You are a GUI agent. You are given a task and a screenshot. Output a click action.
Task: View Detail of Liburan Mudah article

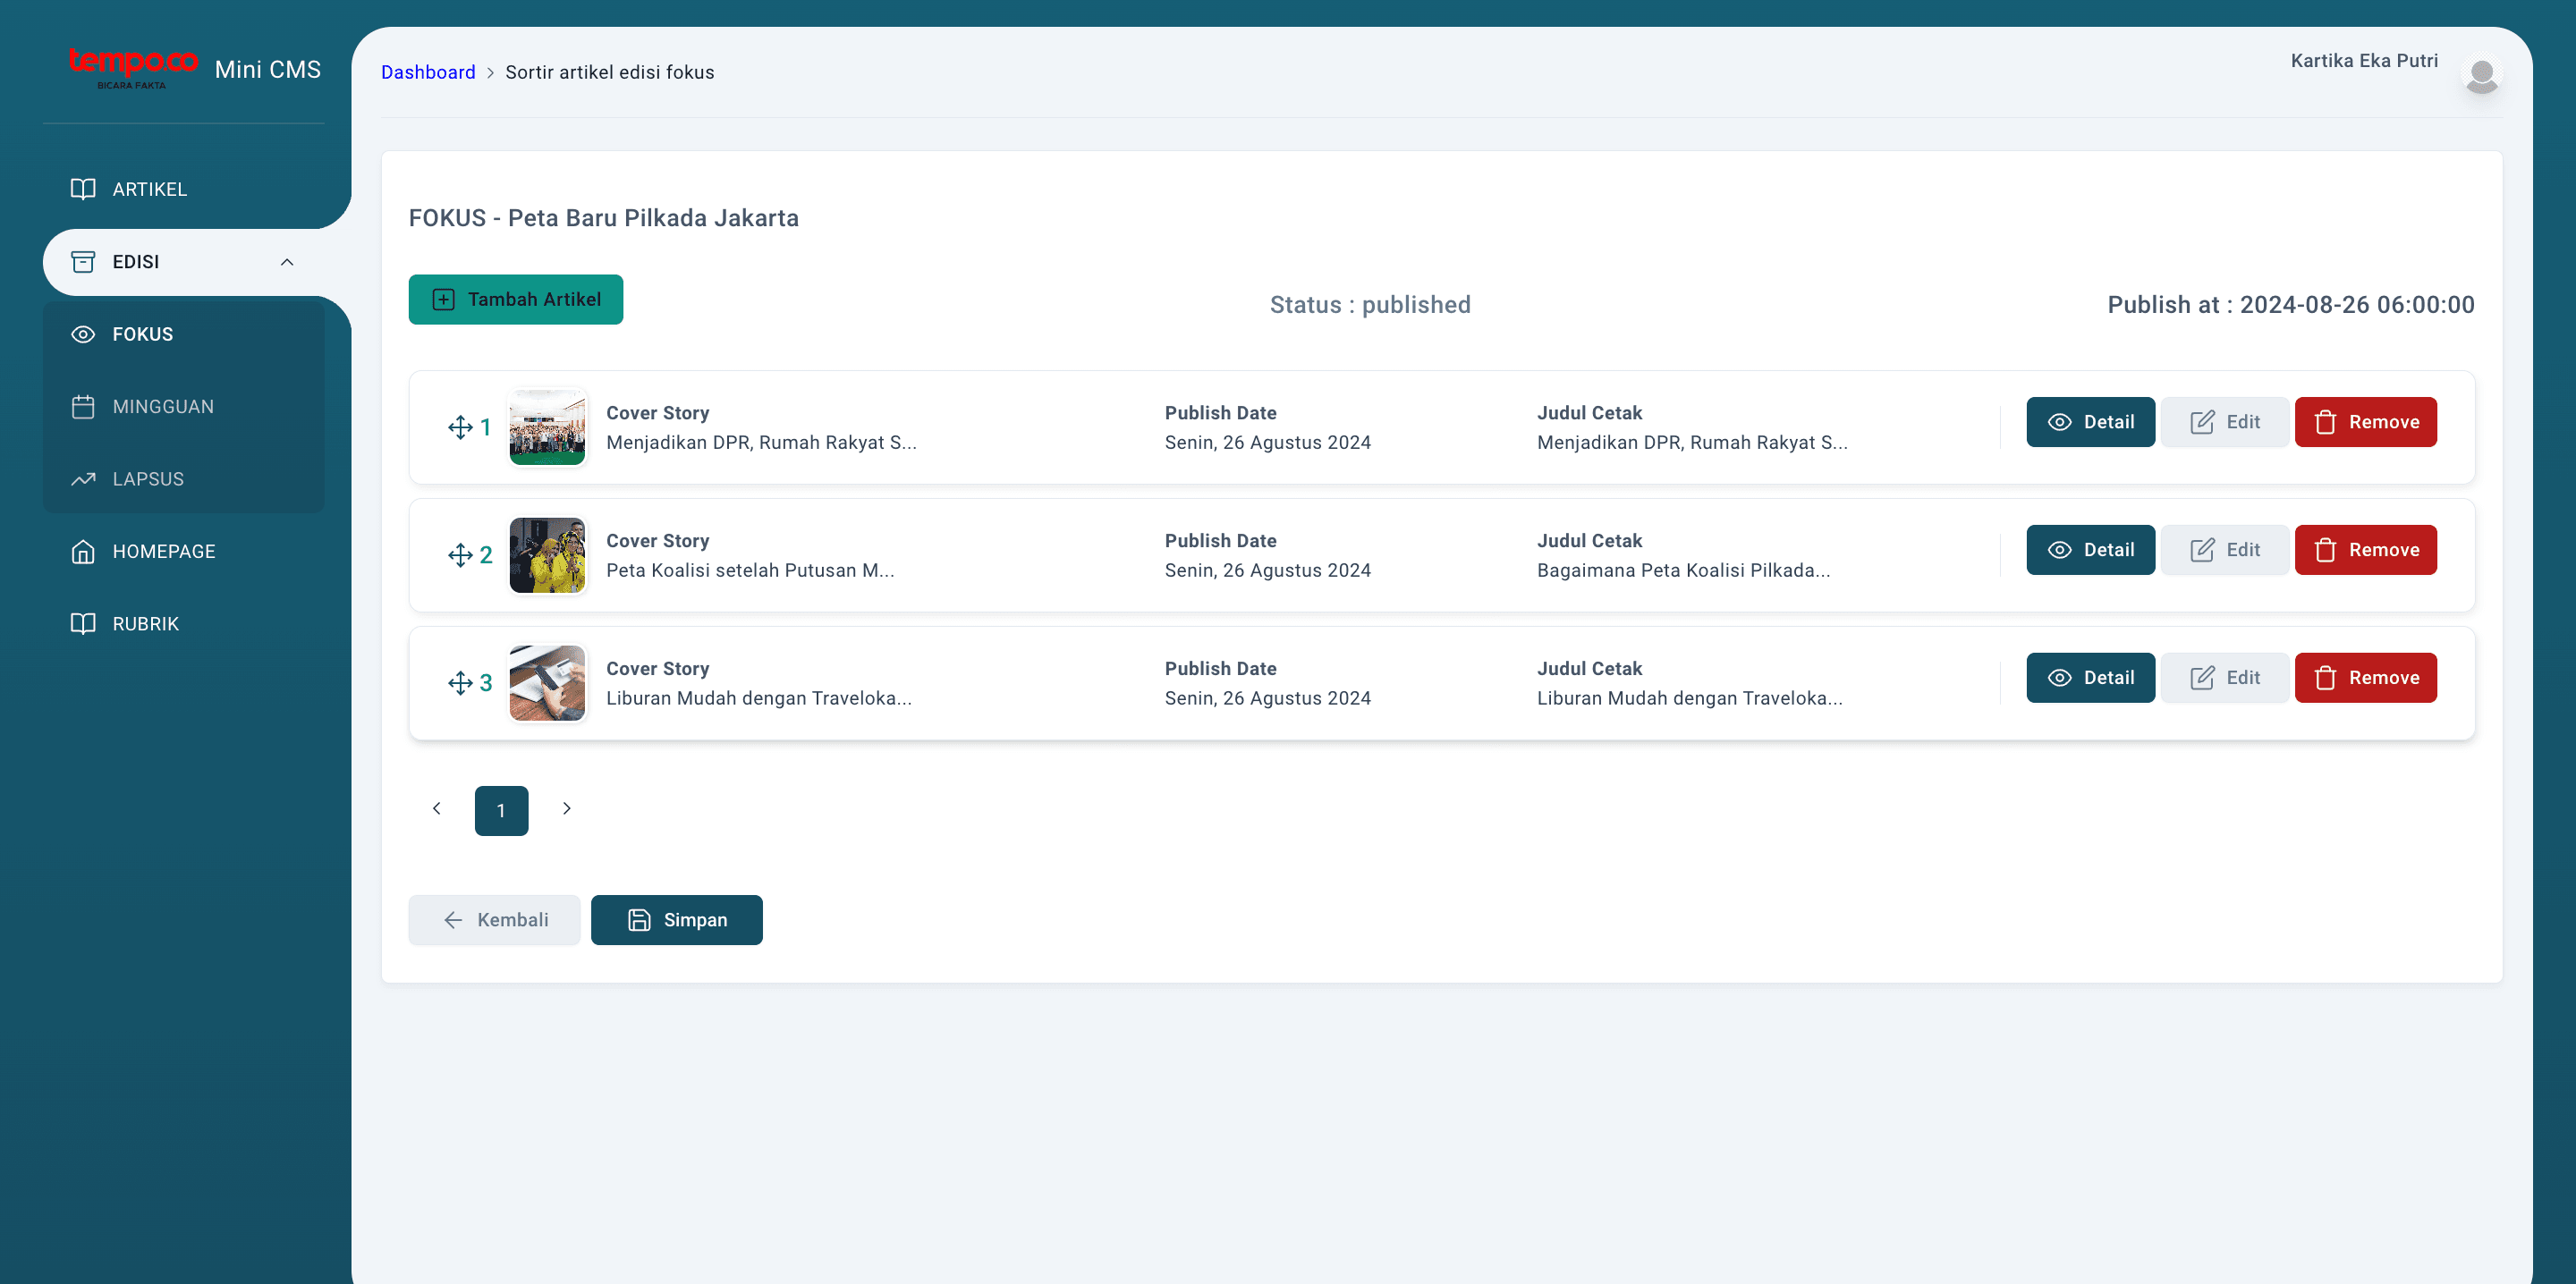pos(2090,678)
